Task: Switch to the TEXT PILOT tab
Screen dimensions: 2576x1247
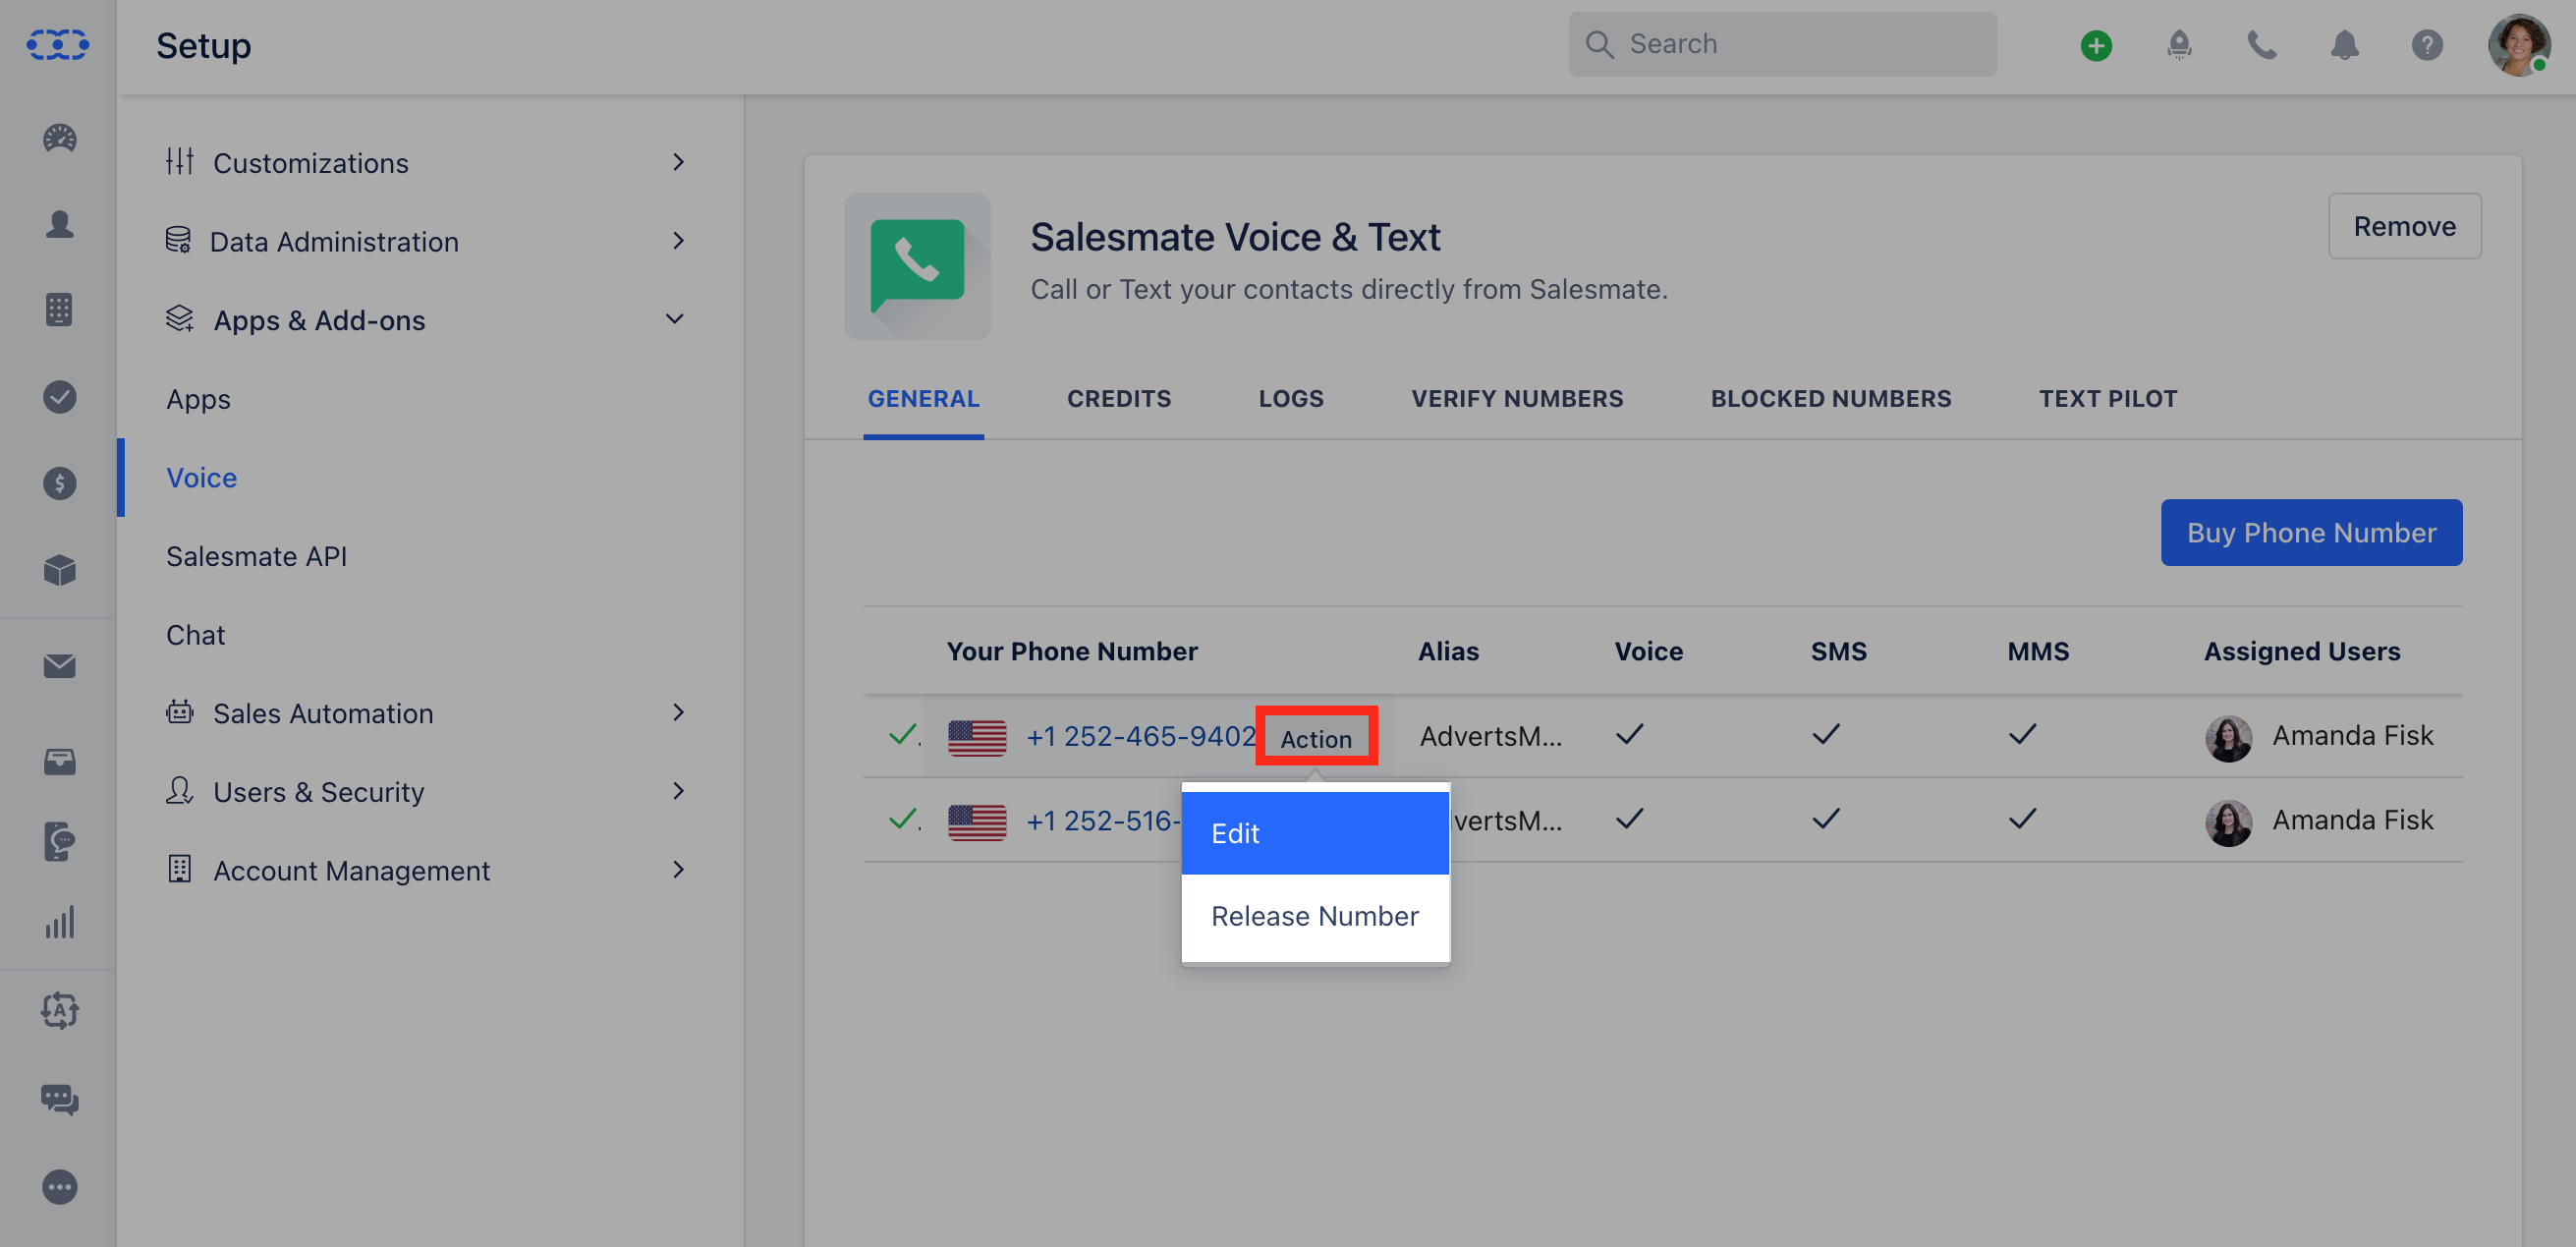Action: pos(2108,398)
